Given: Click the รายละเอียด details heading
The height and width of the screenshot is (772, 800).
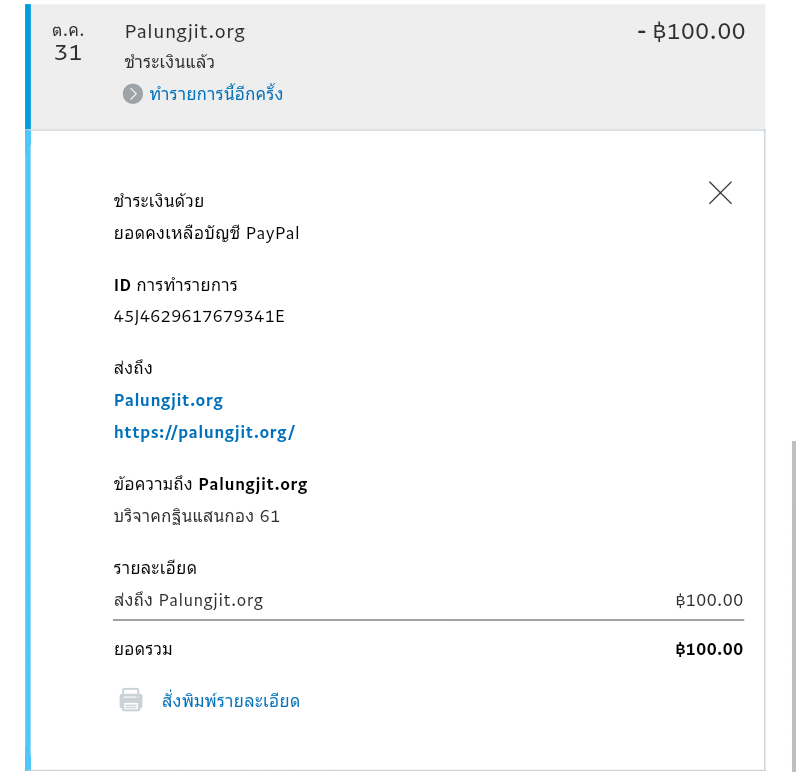Looking at the screenshot, I should [x=155, y=568].
